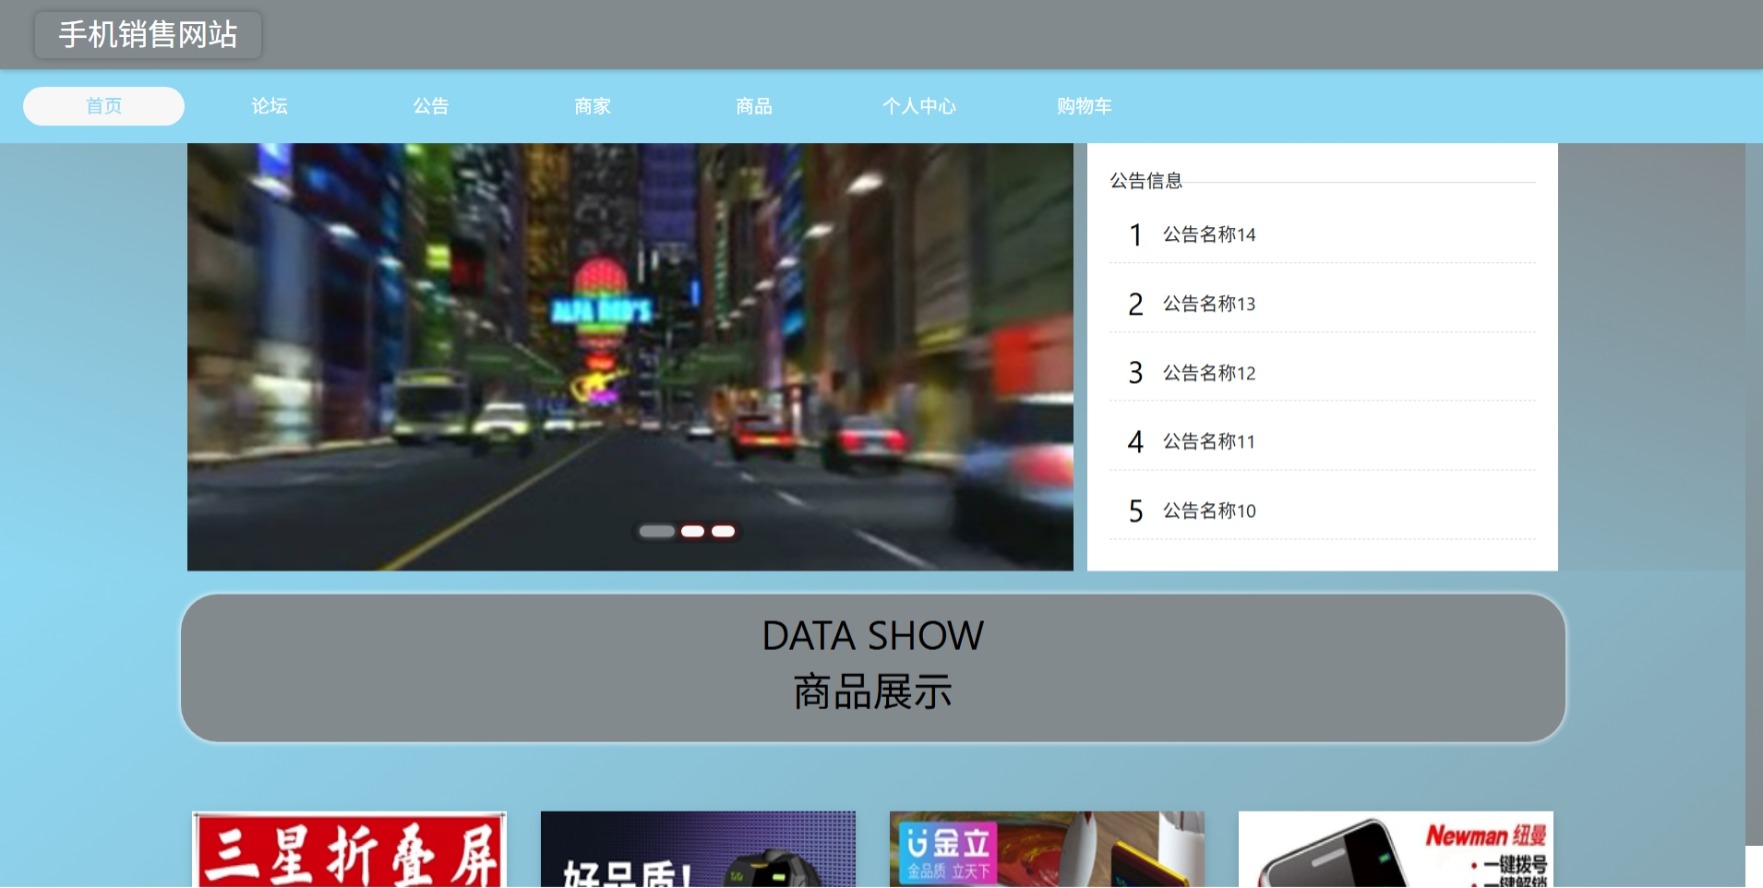The height and width of the screenshot is (888, 1763).
Task: Go to the 论坛 forum page
Action: (269, 106)
